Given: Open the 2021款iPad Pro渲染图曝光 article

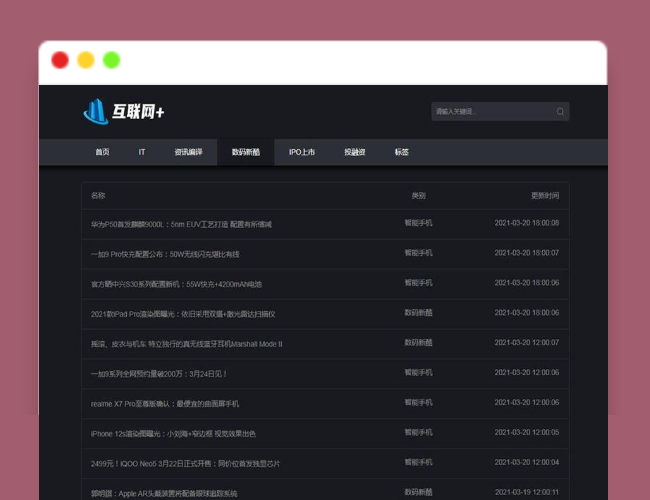Looking at the screenshot, I should click(183, 314).
